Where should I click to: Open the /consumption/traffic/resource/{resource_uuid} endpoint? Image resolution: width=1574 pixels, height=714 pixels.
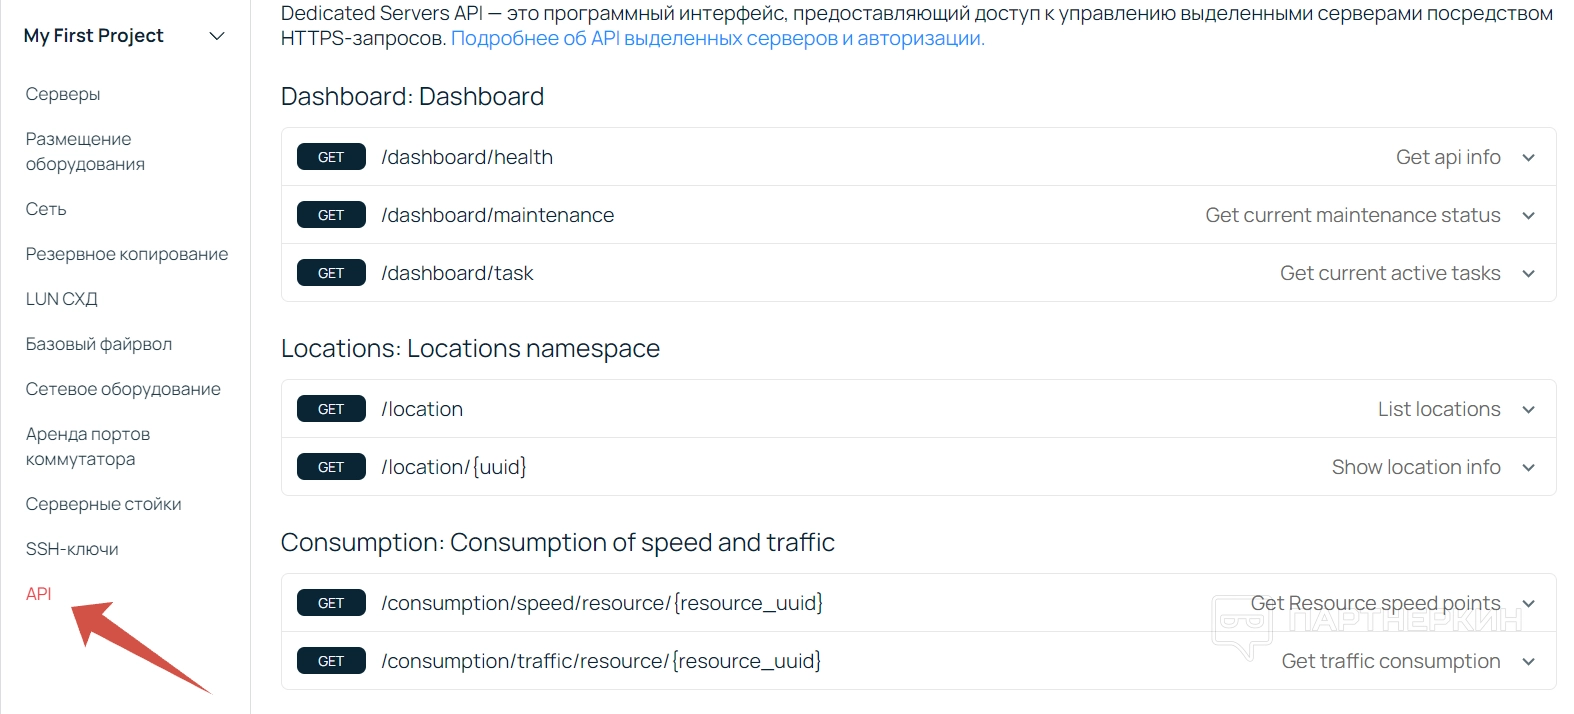[x=601, y=661]
